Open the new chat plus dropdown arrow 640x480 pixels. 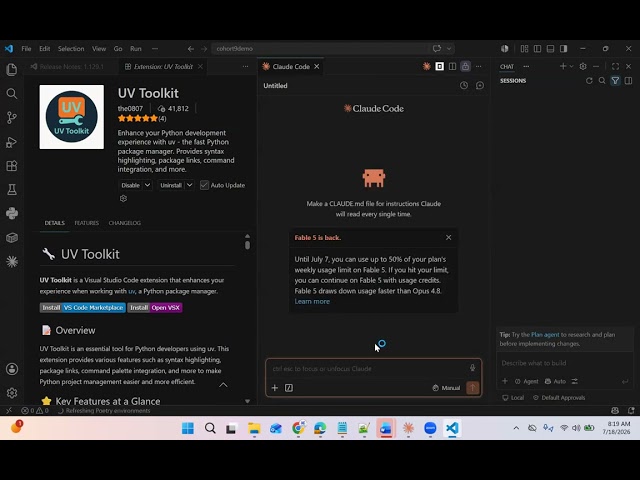[571, 66]
